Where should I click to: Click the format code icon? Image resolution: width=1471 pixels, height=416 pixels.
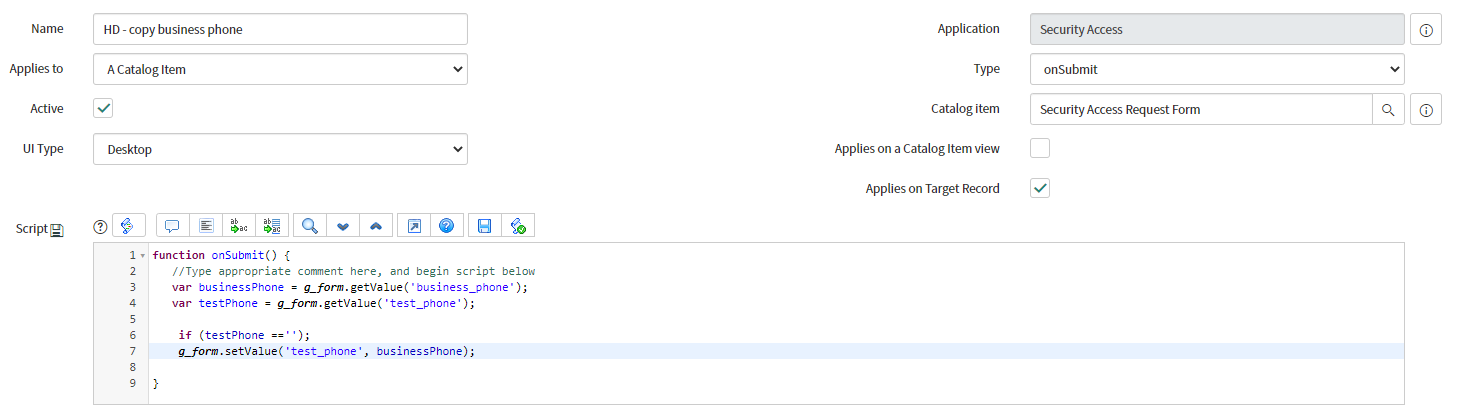[205, 226]
